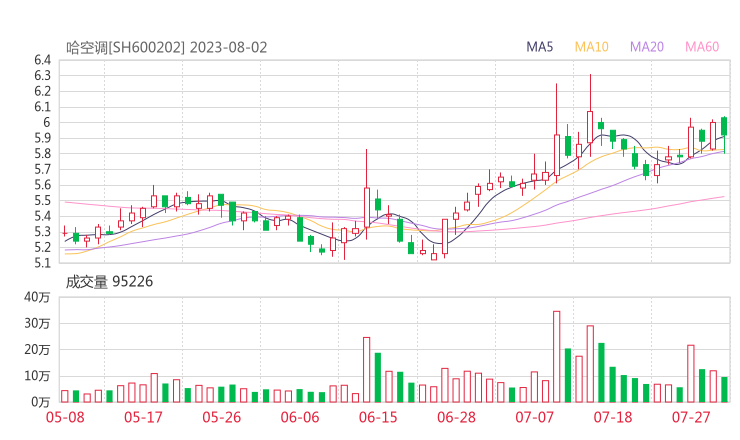Image resolution: width=740 pixels, height=440 pixels.
Task: Click the 10万 volume axis label
Action: pyautogui.click(x=37, y=376)
